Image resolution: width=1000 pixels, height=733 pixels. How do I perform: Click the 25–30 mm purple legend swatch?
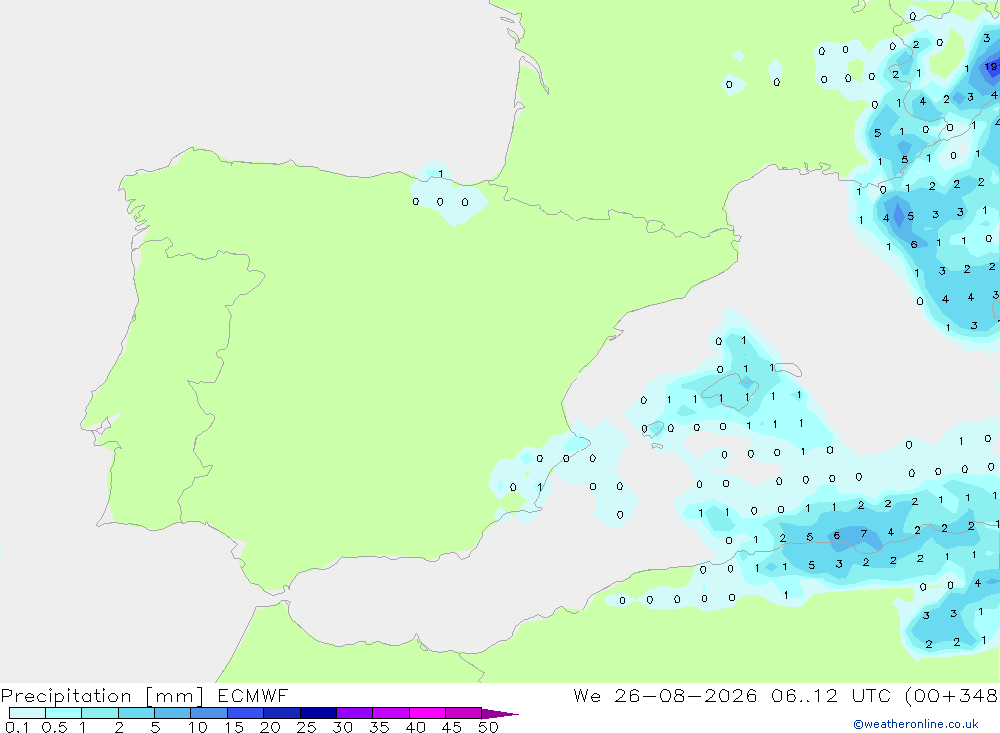click(318, 713)
